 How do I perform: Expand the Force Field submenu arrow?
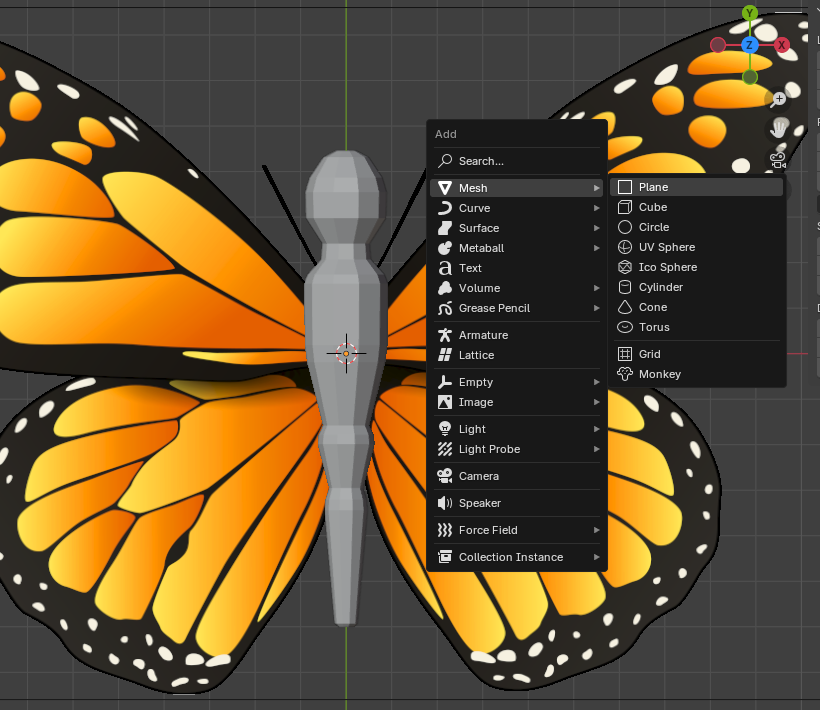coord(596,530)
